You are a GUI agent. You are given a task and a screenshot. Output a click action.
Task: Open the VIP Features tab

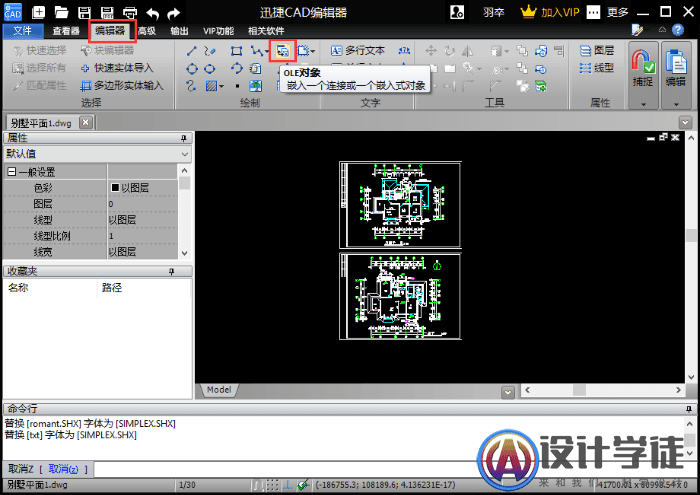pos(218,31)
